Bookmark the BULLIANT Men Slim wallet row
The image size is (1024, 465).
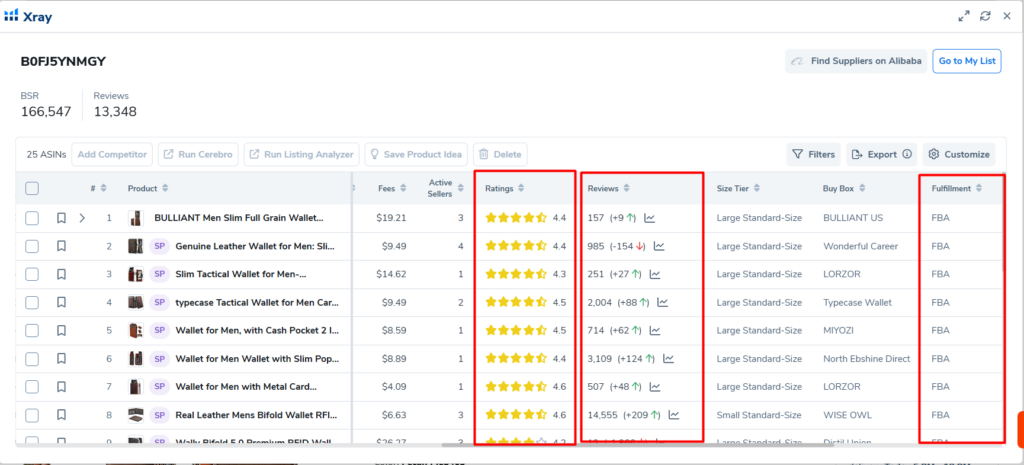click(x=61, y=218)
